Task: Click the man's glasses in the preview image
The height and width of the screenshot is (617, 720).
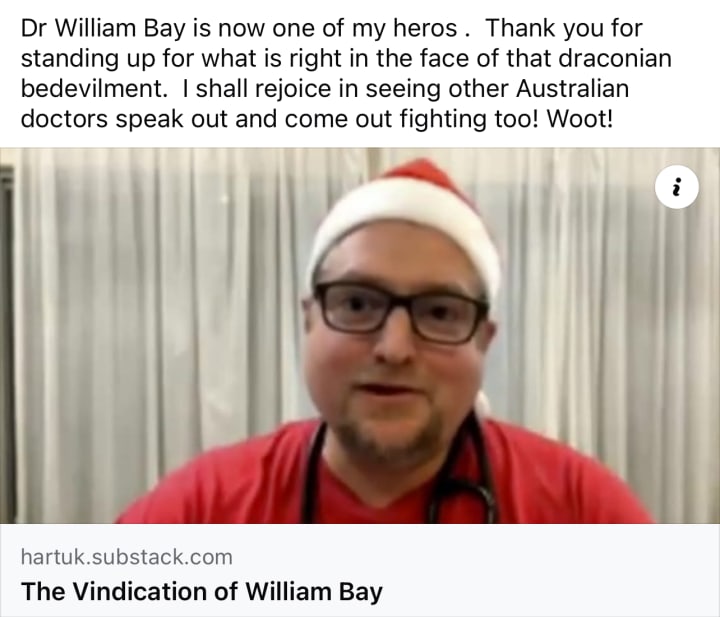Action: [x=399, y=311]
